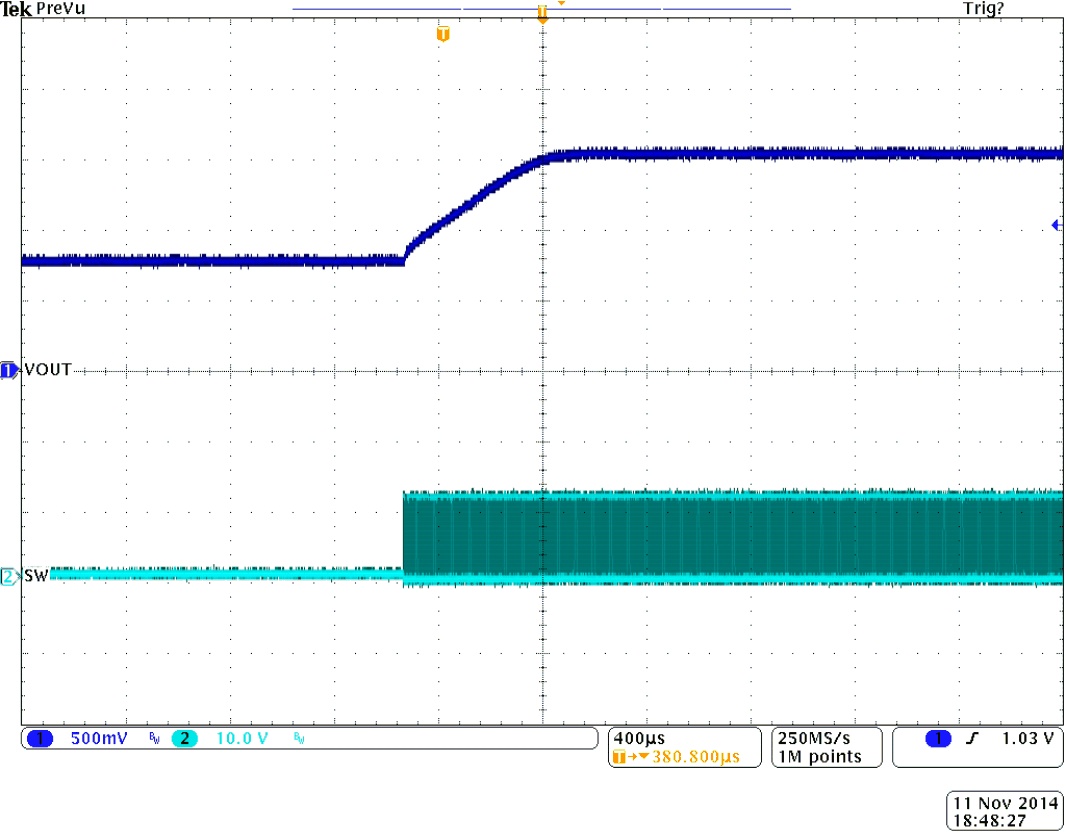The height and width of the screenshot is (833, 1066).
Task: Click the channel 2 bandwidth limit icon
Action: [299, 739]
